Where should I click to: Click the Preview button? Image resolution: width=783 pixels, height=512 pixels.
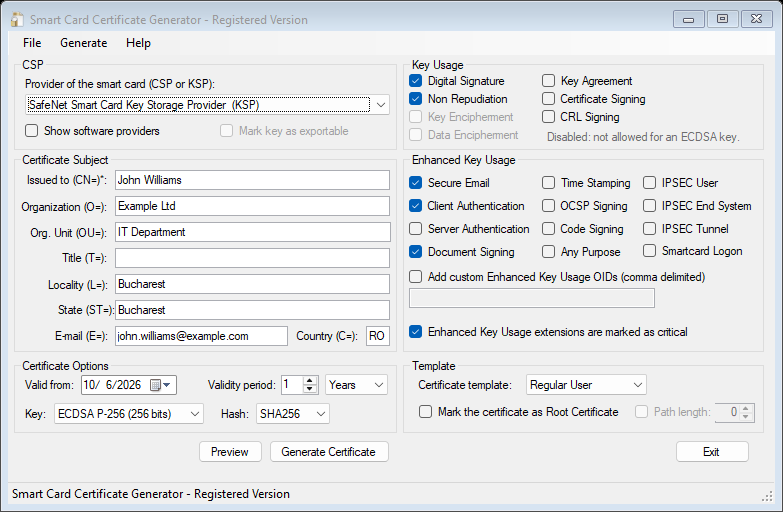point(230,452)
